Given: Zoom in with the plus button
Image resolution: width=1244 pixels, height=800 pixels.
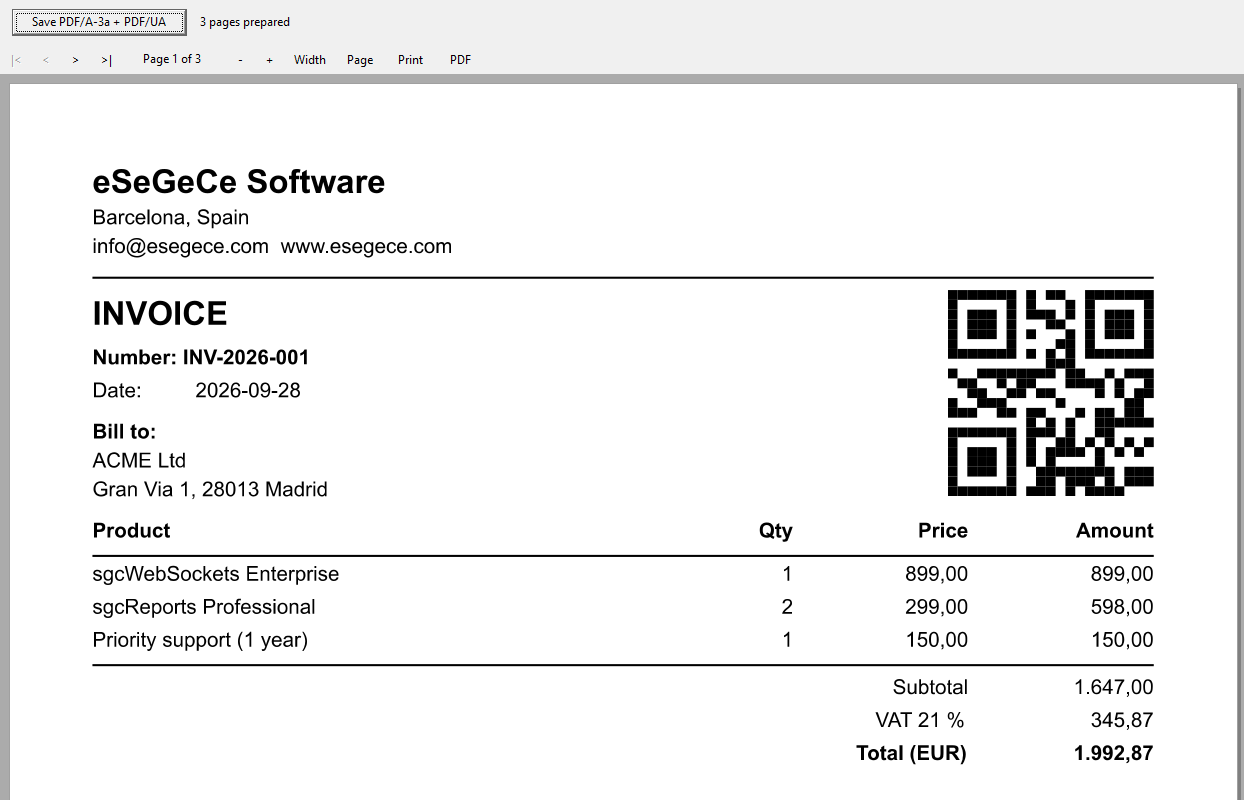Looking at the screenshot, I should click(x=269, y=60).
